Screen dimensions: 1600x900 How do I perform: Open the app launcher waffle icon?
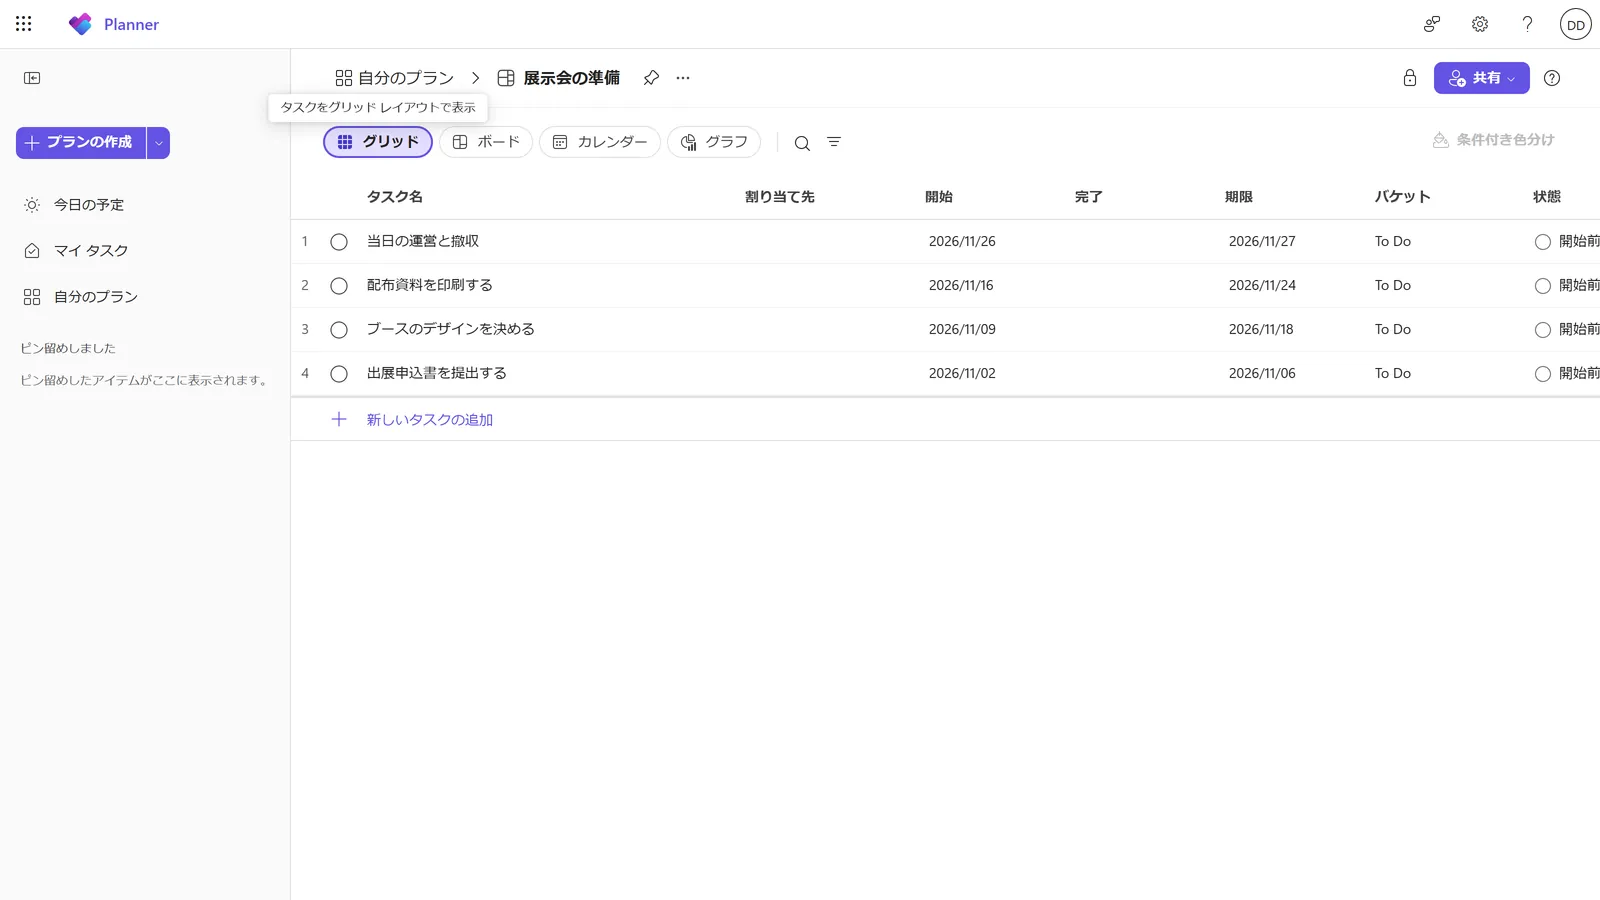[x=24, y=24]
